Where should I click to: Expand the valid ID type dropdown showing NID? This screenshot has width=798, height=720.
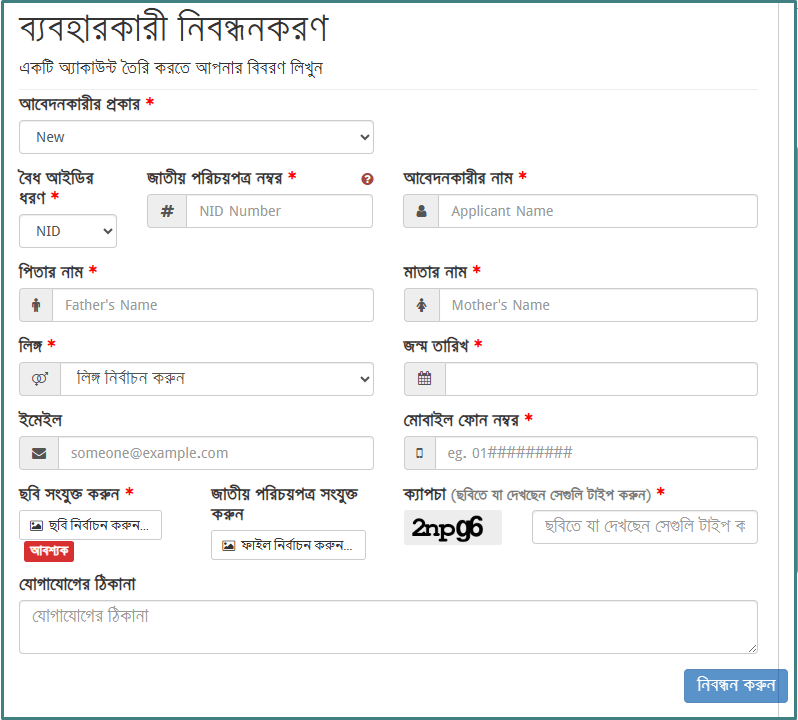(x=68, y=231)
